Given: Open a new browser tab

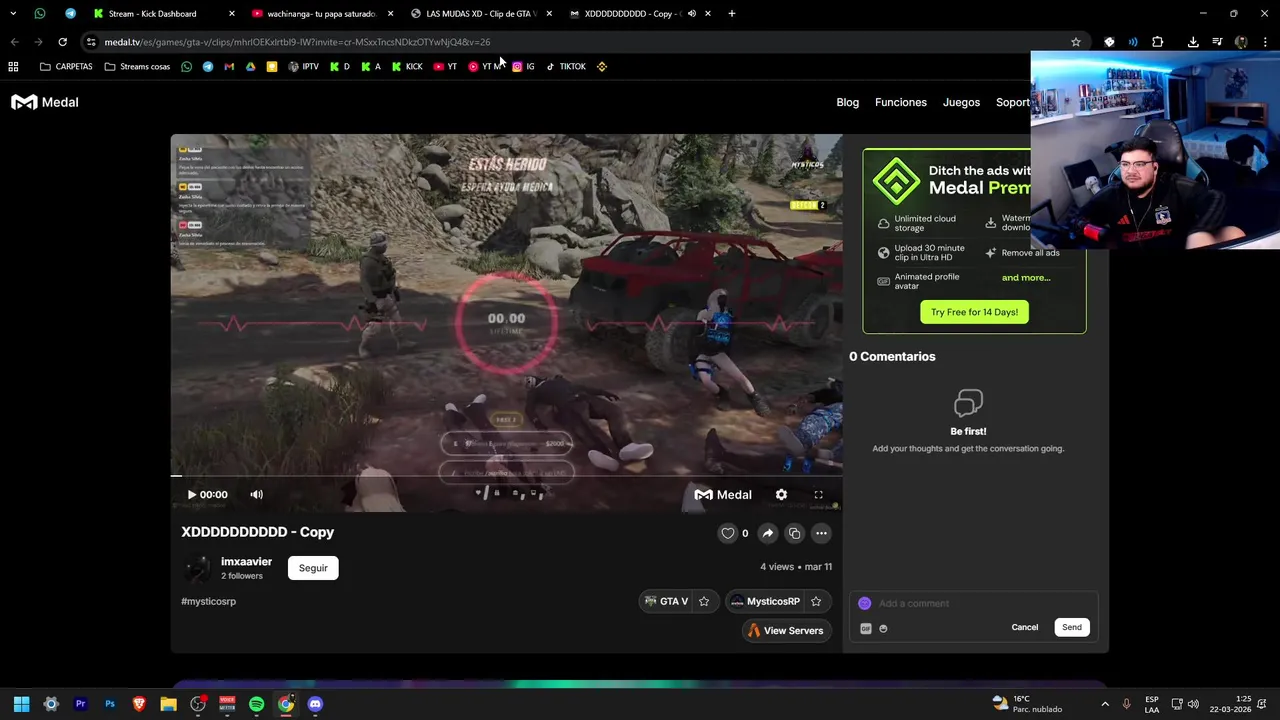Looking at the screenshot, I should [732, 14].
